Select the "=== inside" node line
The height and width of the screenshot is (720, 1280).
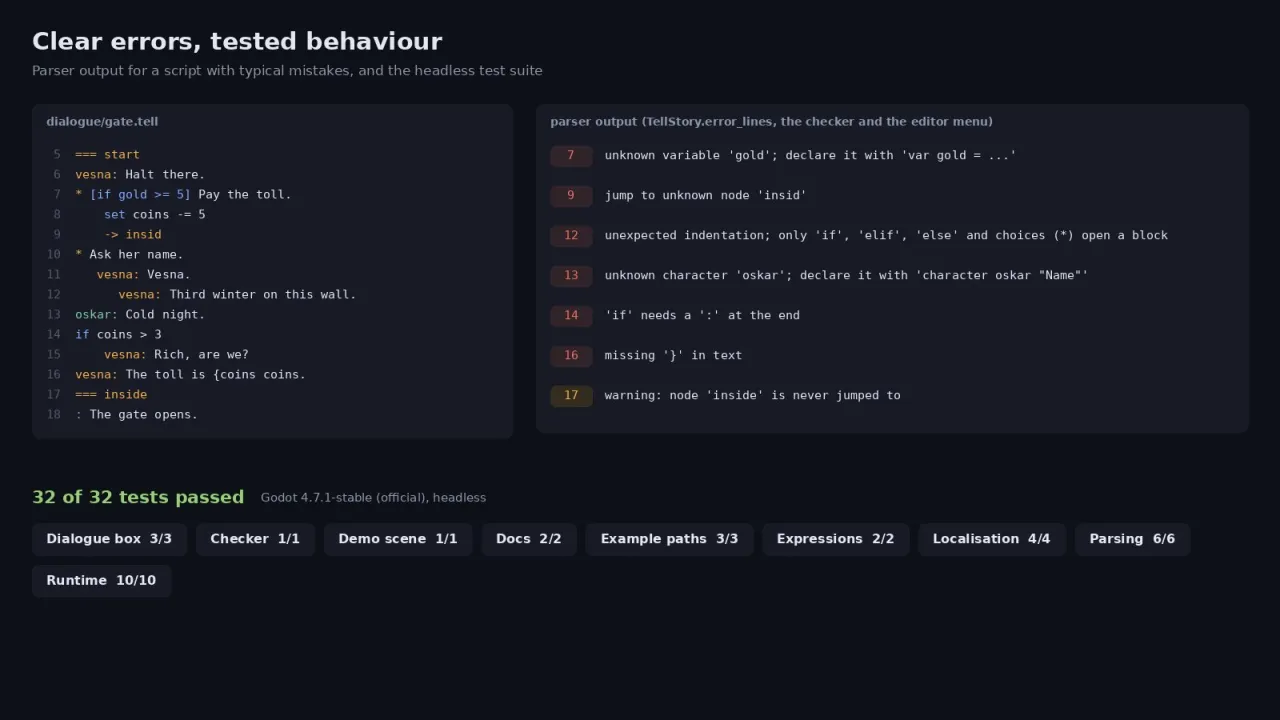coord(111,394)
